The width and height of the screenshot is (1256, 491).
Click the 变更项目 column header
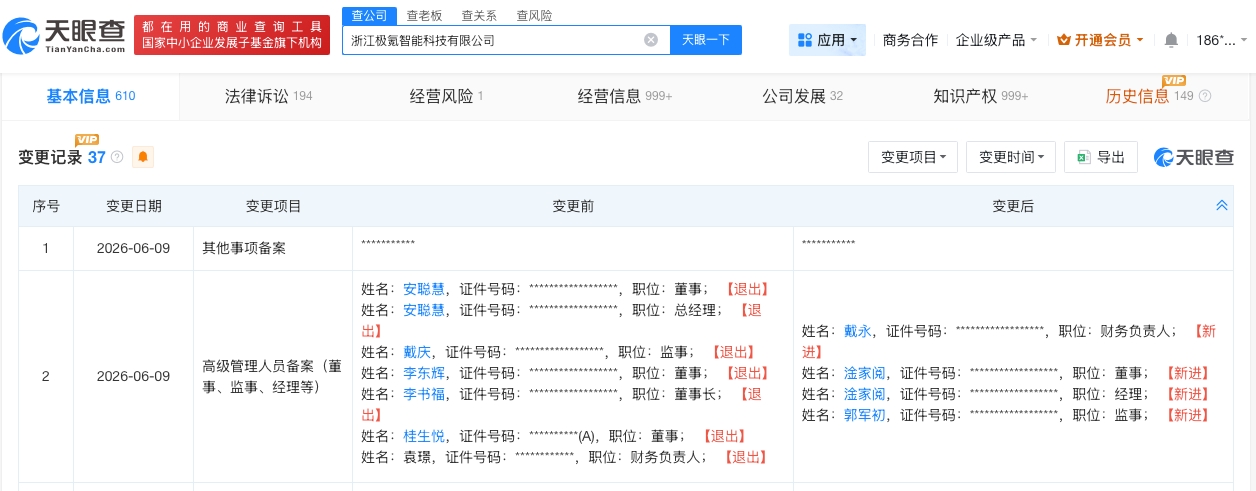(x=273, y=206)
